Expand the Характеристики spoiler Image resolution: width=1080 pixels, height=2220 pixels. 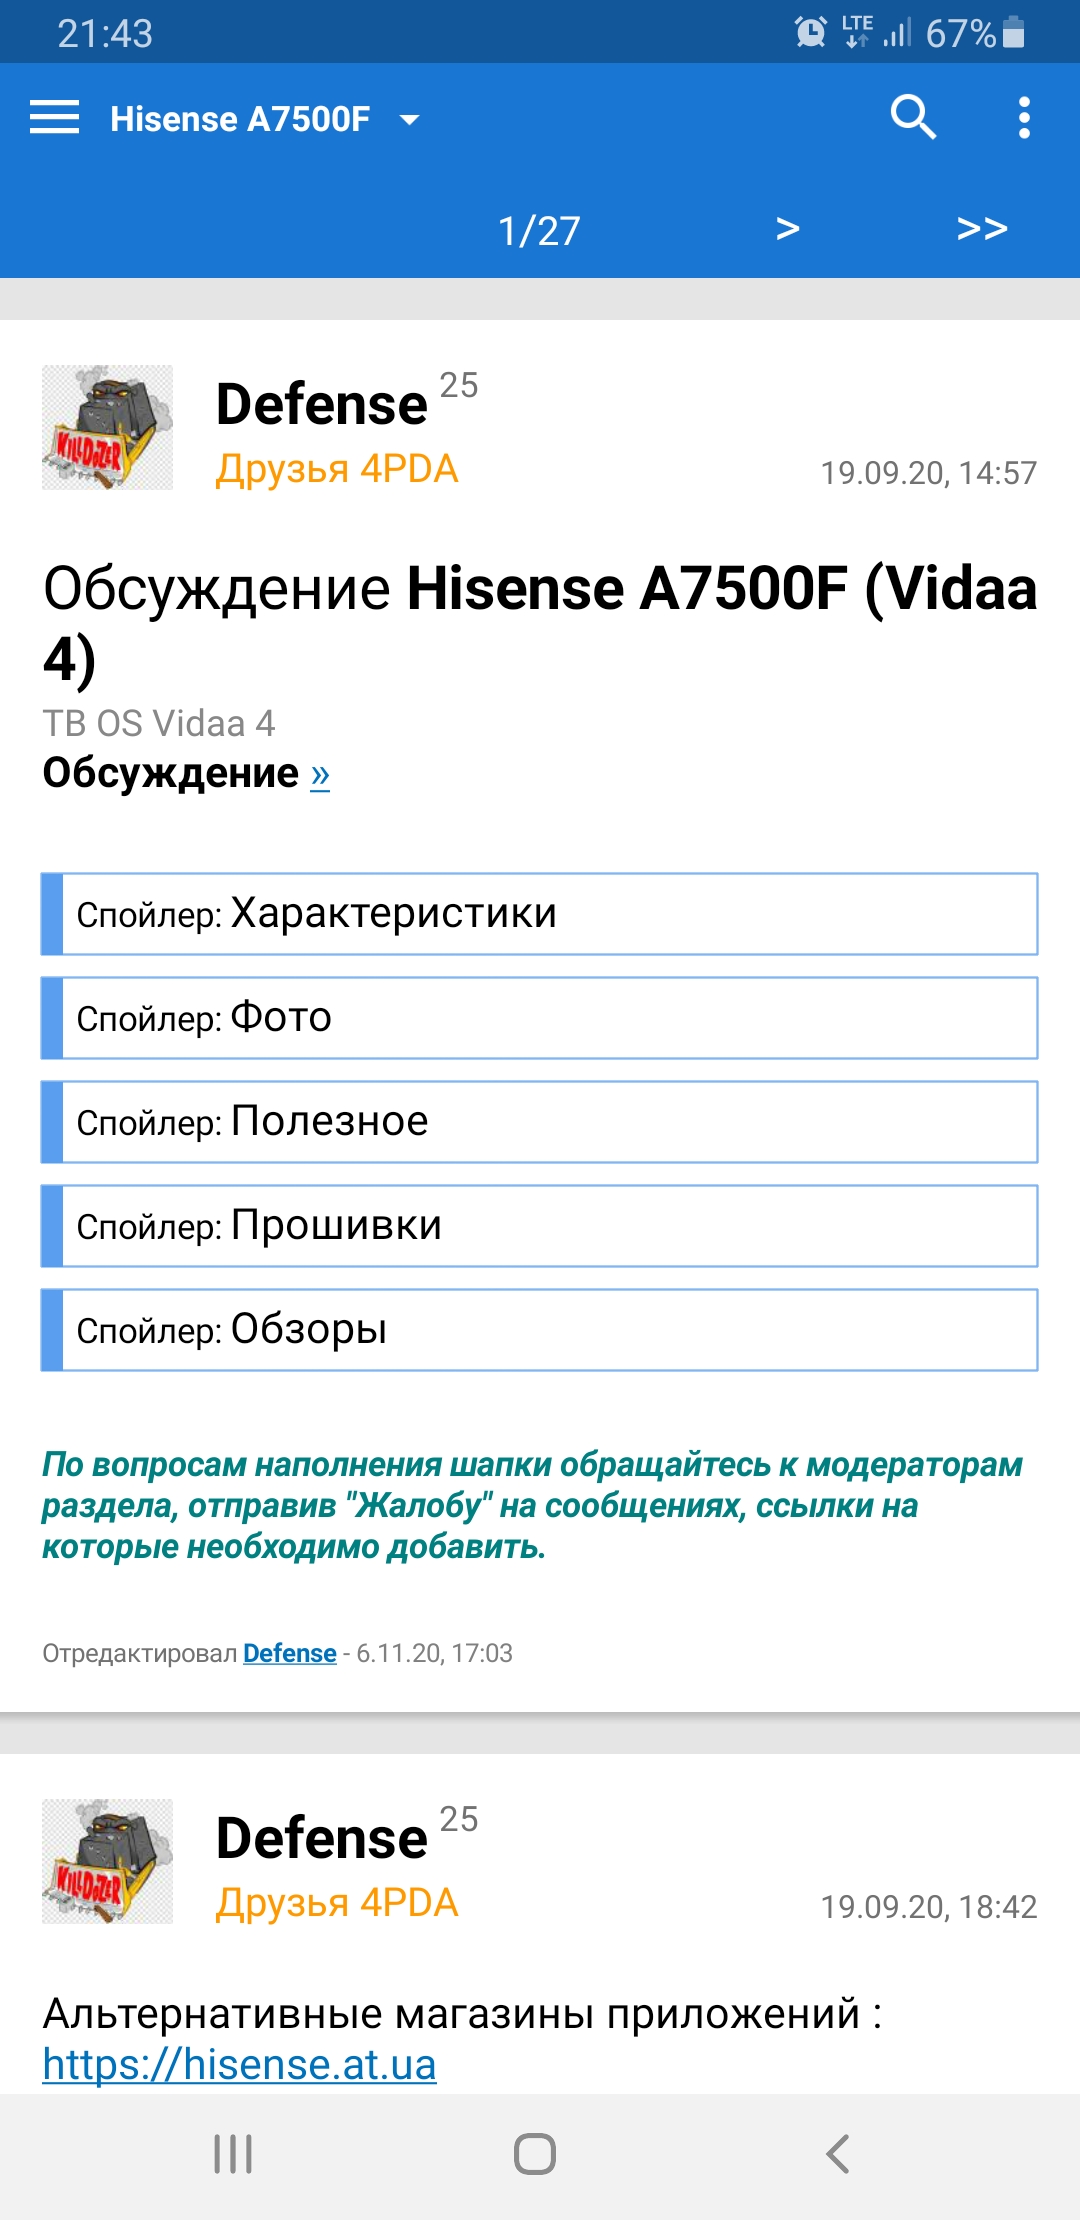coord(540,914)
